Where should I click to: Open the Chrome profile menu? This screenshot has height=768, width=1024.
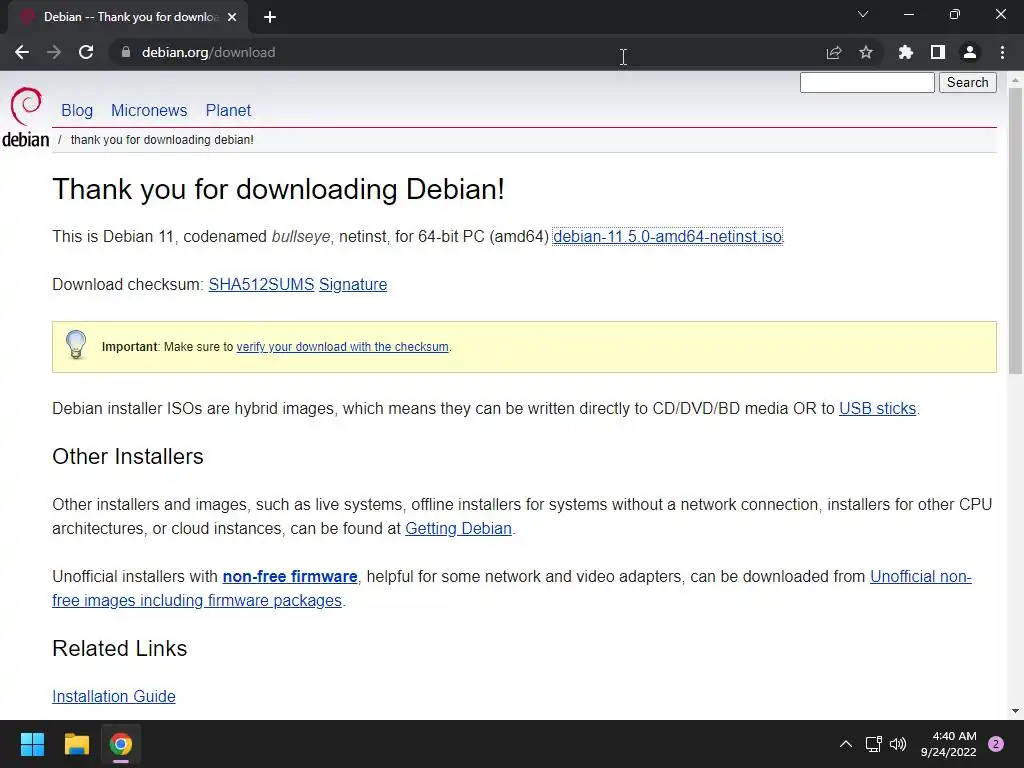pyautogui.click(x=970, y=52)
